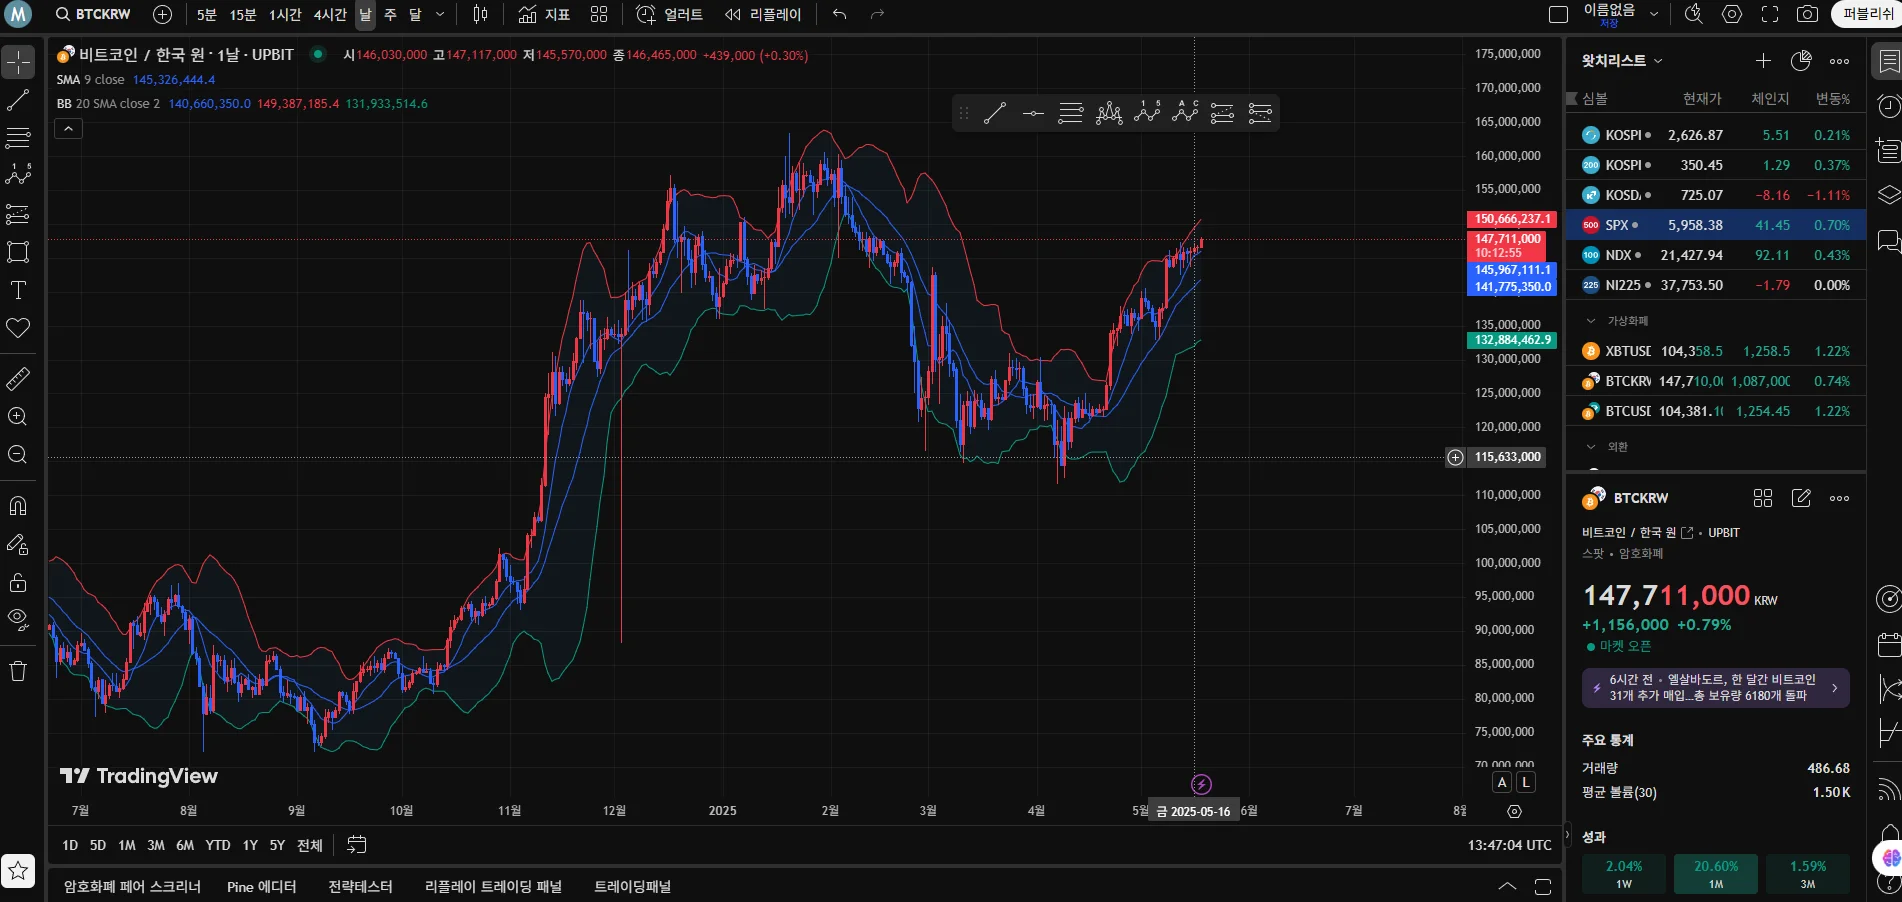
Task: Open the go-to-date calendar icon
Action: [x=356, y=845]
